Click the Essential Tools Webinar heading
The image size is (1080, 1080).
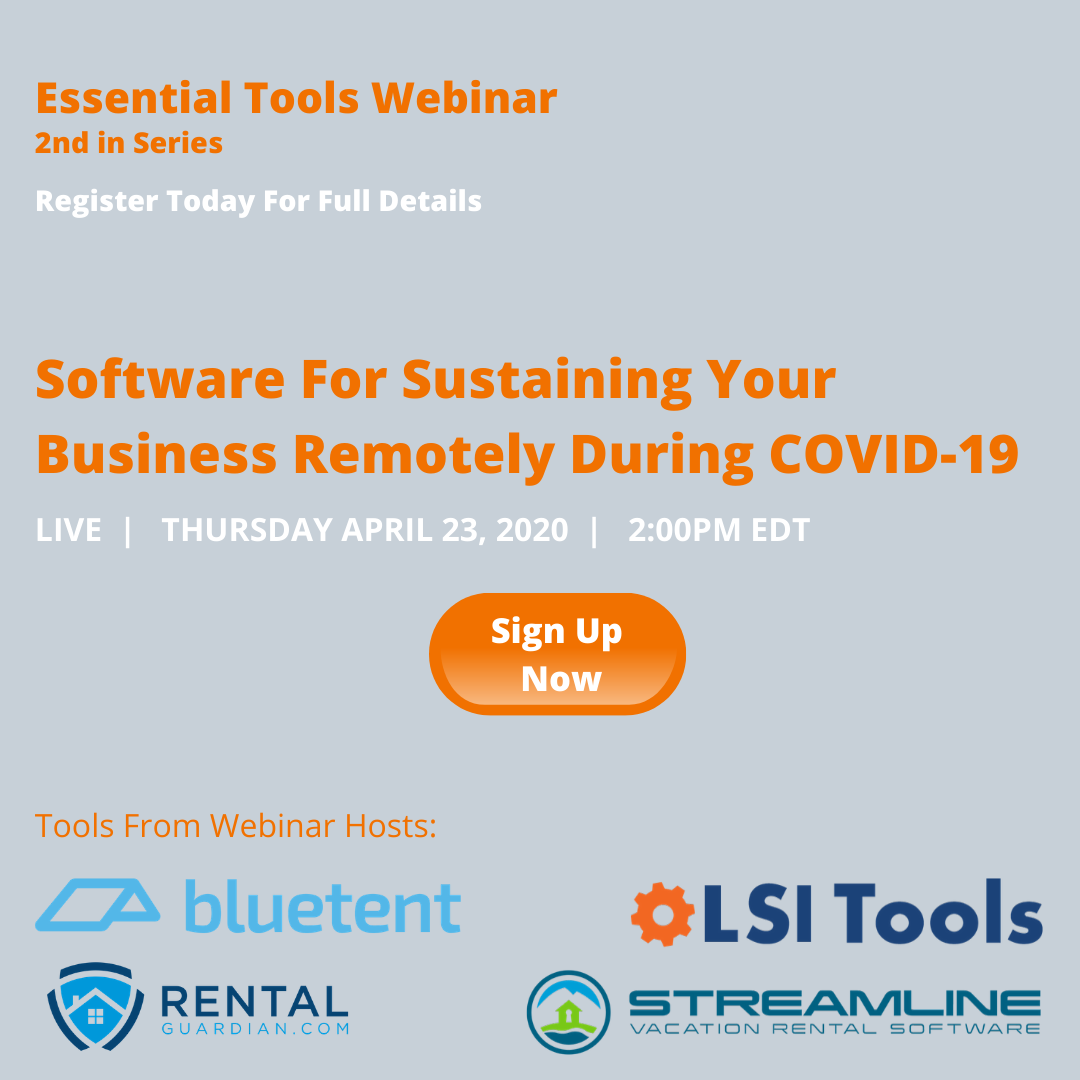[x=296, y=98]
